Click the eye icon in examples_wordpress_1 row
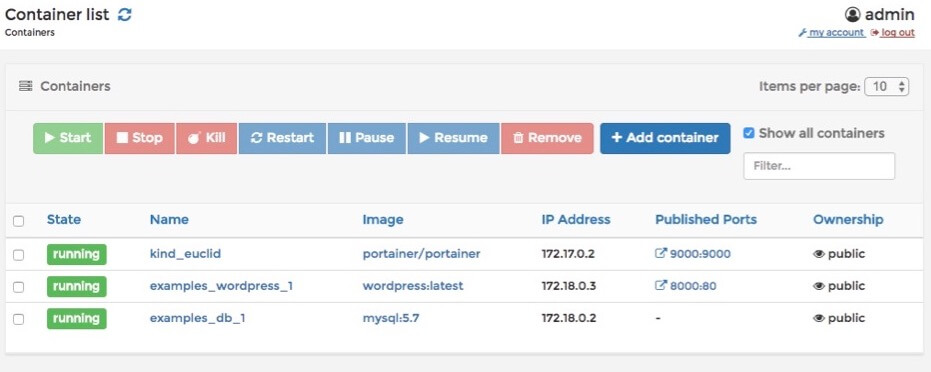Viewport: 931px width, 372px height. (x=819, y=286)
